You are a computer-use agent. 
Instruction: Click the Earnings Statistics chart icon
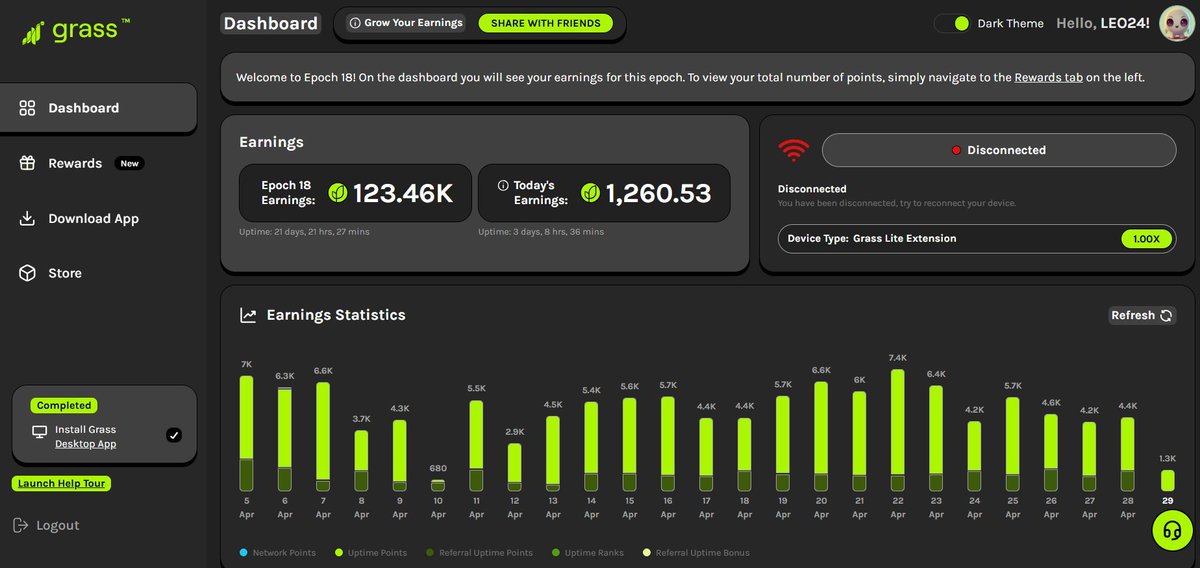pyautogui.click(x=248, y=315)
